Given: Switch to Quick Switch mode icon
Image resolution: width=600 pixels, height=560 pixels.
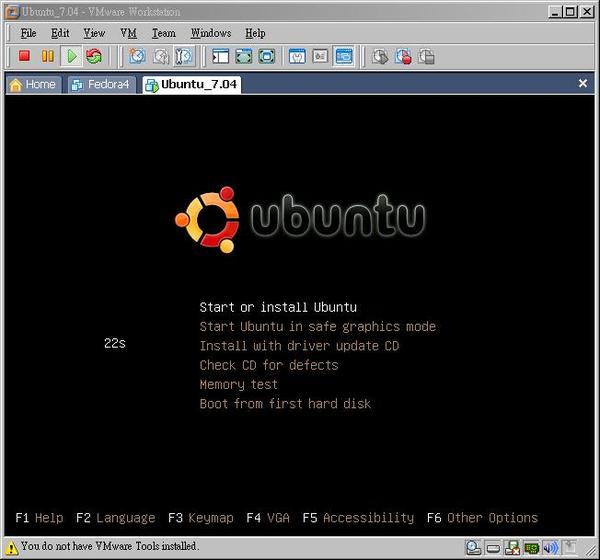Looking at the screenshot, I should click(x=244, y=57).
